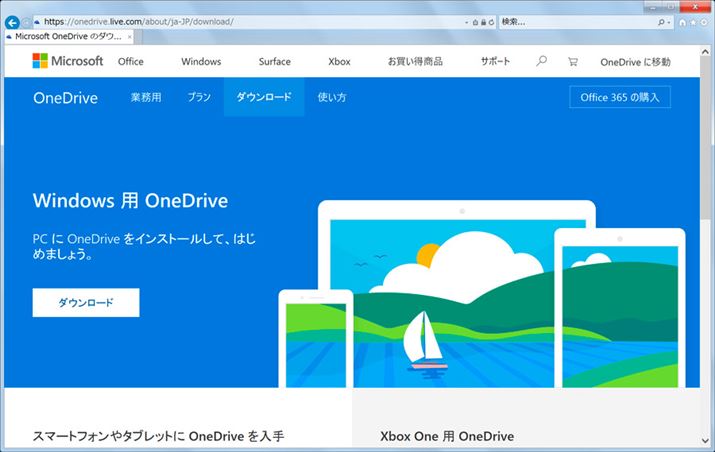The width and height of the screenshot is (715, 452).
Task: Click the browser forward arrow button
Action: [x=26, y=22]
